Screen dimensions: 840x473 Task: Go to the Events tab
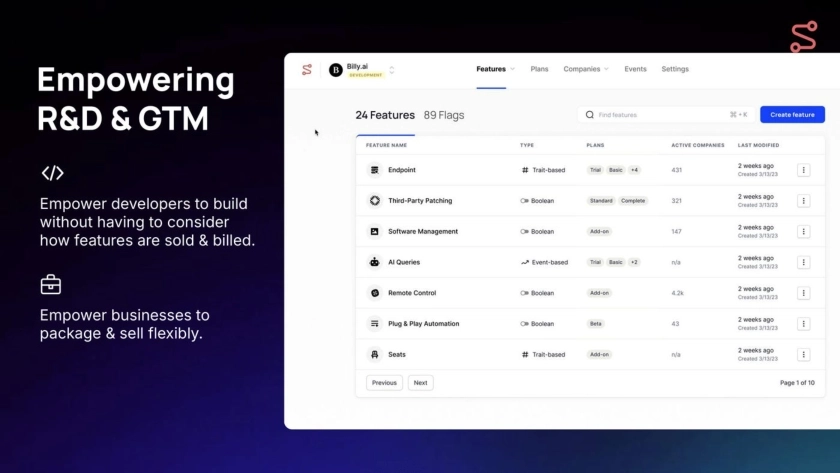(x=635, y=69)
